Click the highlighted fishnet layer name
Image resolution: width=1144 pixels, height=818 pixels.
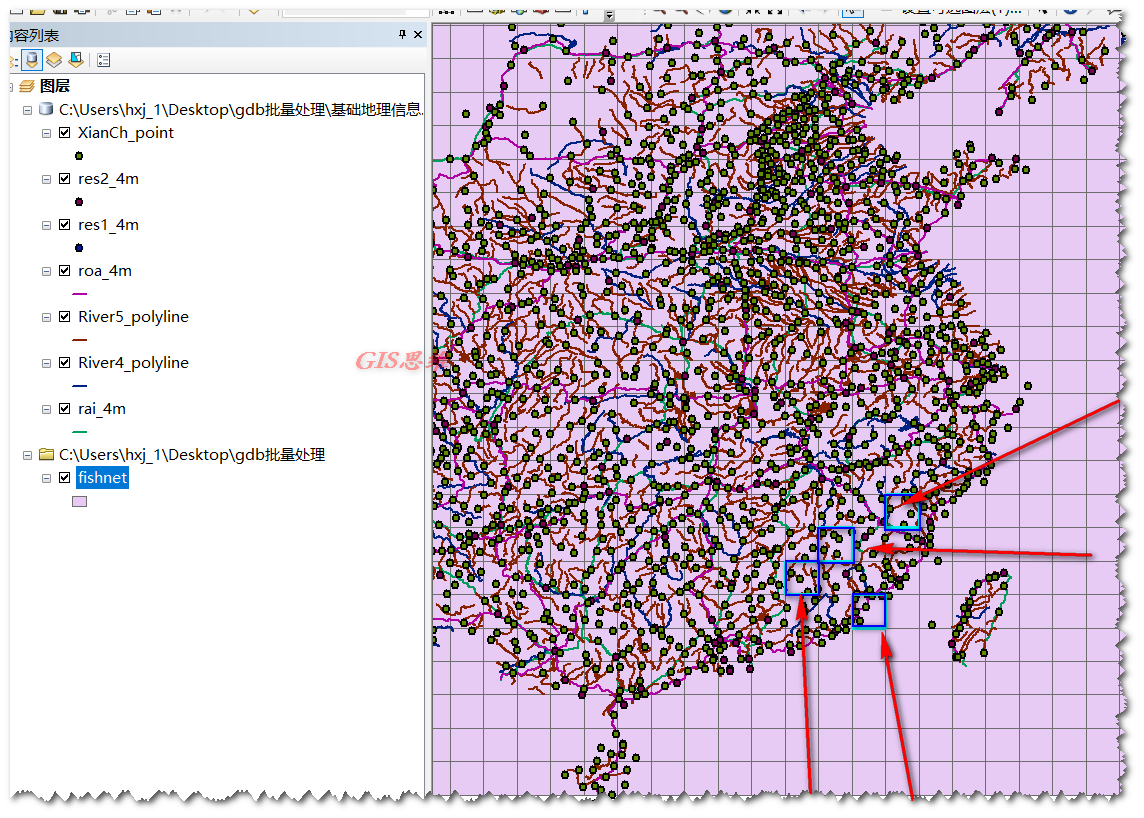[102, 478]
